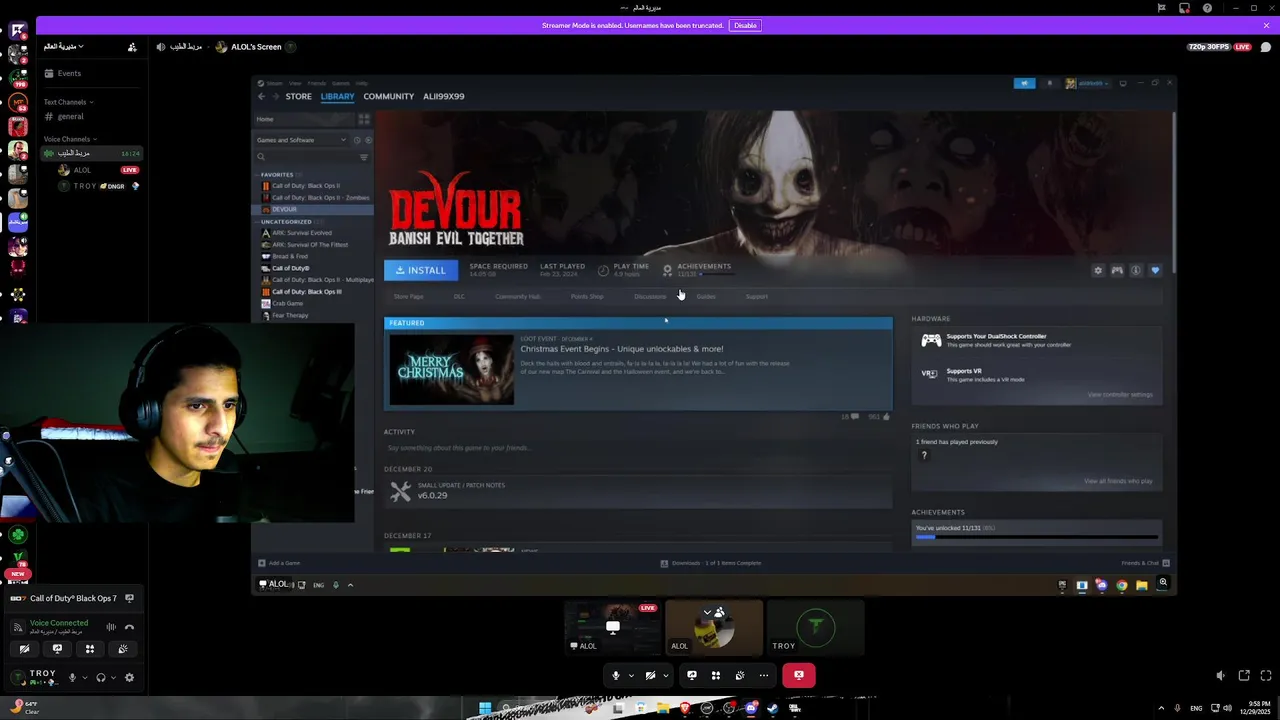This screenshot has width=1280, height=720.
Task: Adjust stream volume via the speaker icon
Action: pyautogui.click(x=1220, y=676)
